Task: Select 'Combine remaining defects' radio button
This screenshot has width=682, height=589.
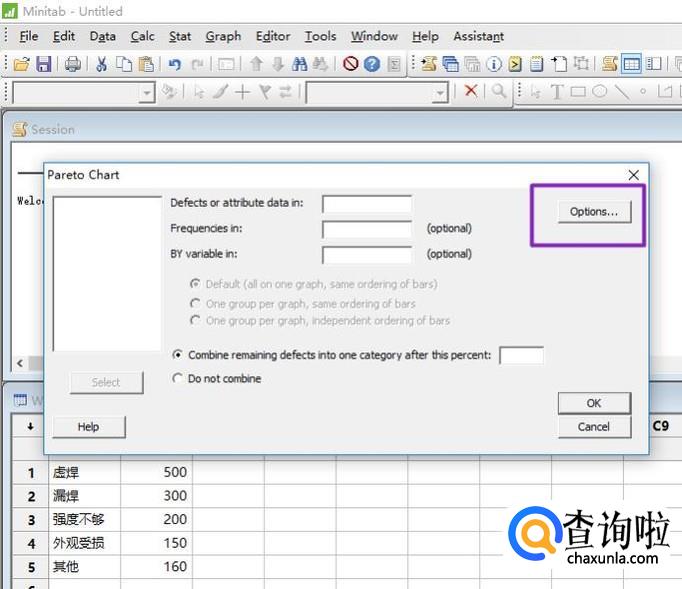Action: click(177, 355)
